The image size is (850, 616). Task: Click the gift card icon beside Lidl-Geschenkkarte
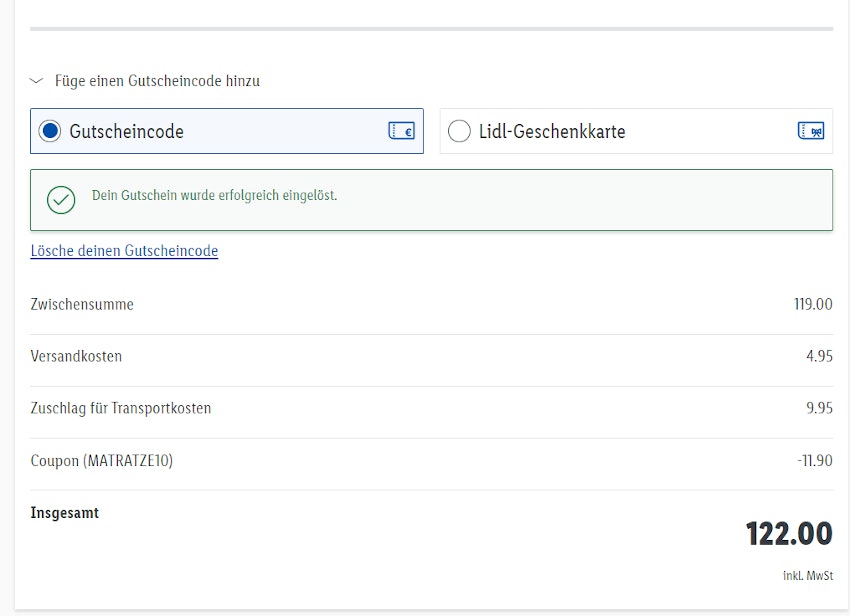[810, 130]
